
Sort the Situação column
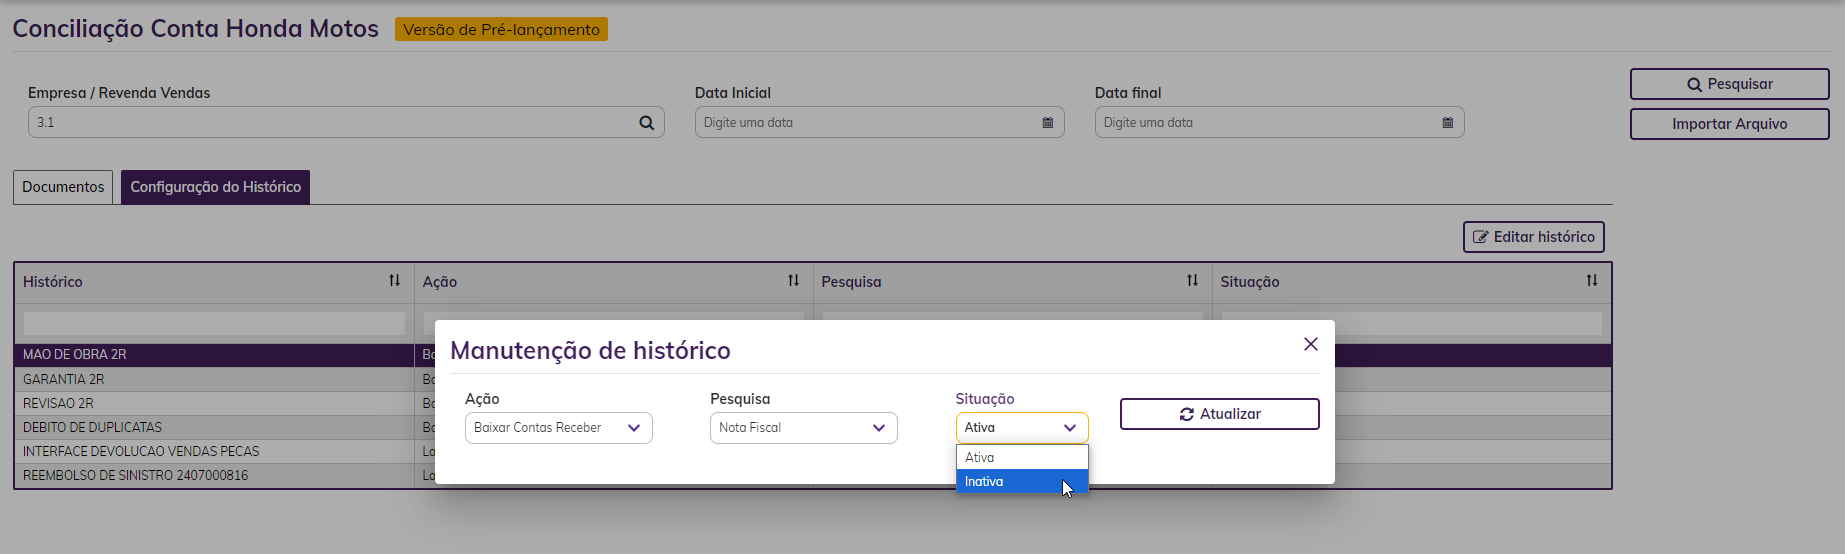[1591, 281]
